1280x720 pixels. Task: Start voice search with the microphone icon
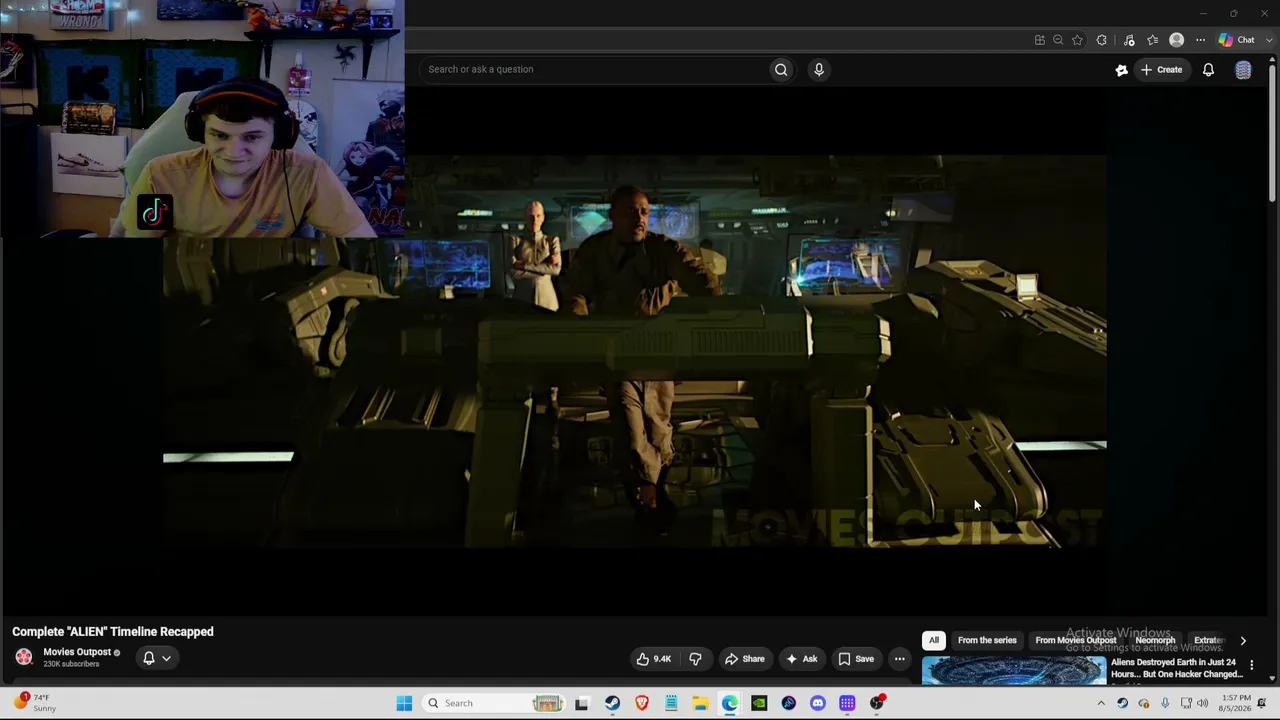(x=818, y=69)
